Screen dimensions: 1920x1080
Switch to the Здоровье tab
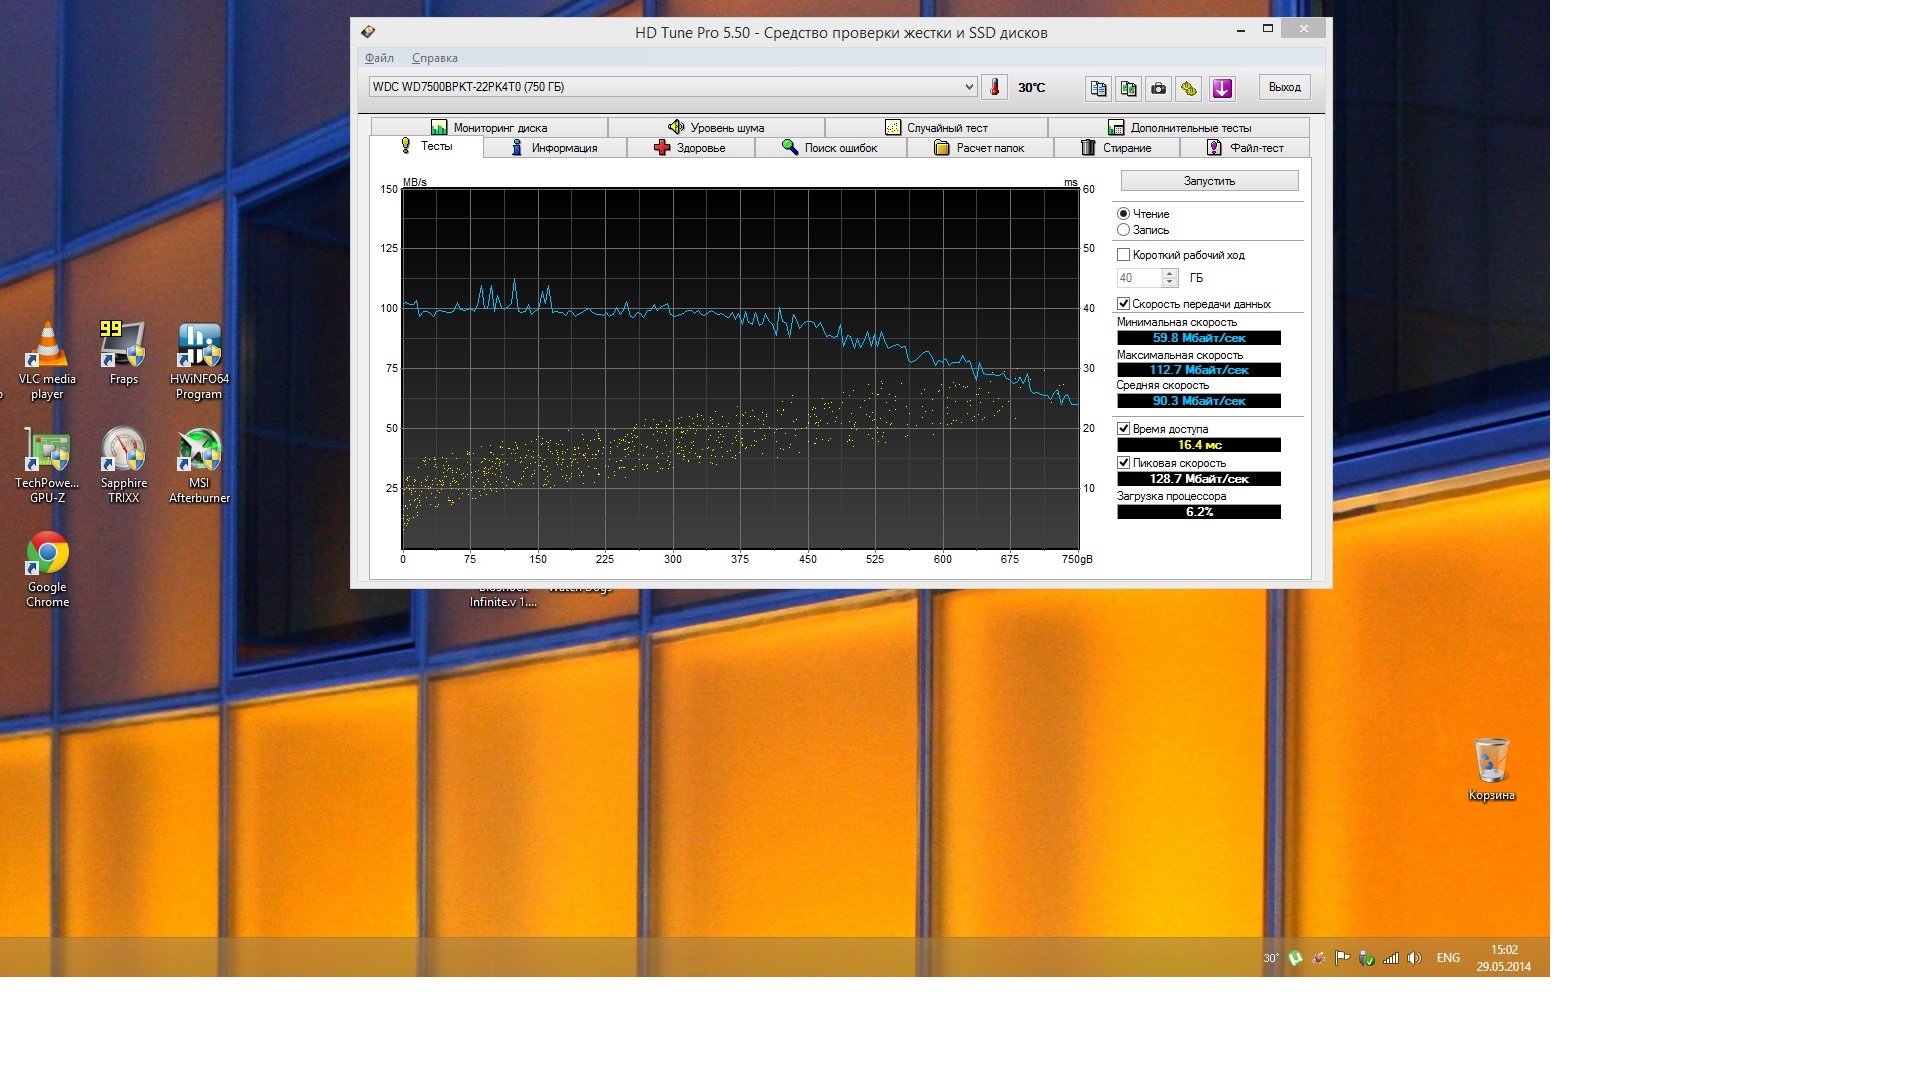[x=690, y=148]
